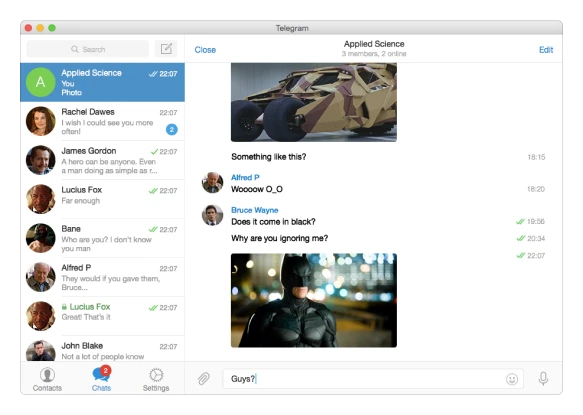Image resolution: width=583 pixels, height=415 pixels.
Task: Click the Search field in sidebar
Action: [x=88, y=49]
